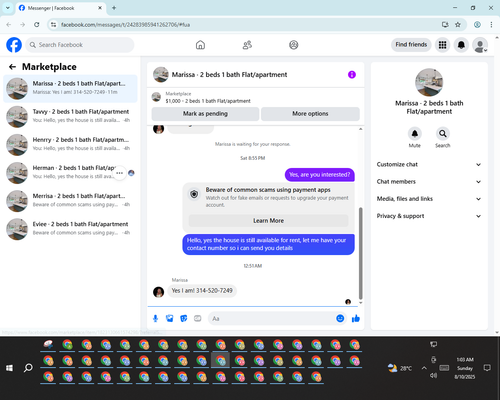Expand Media, files and links section
The image size is (500, 400).
tap(429, 199)
